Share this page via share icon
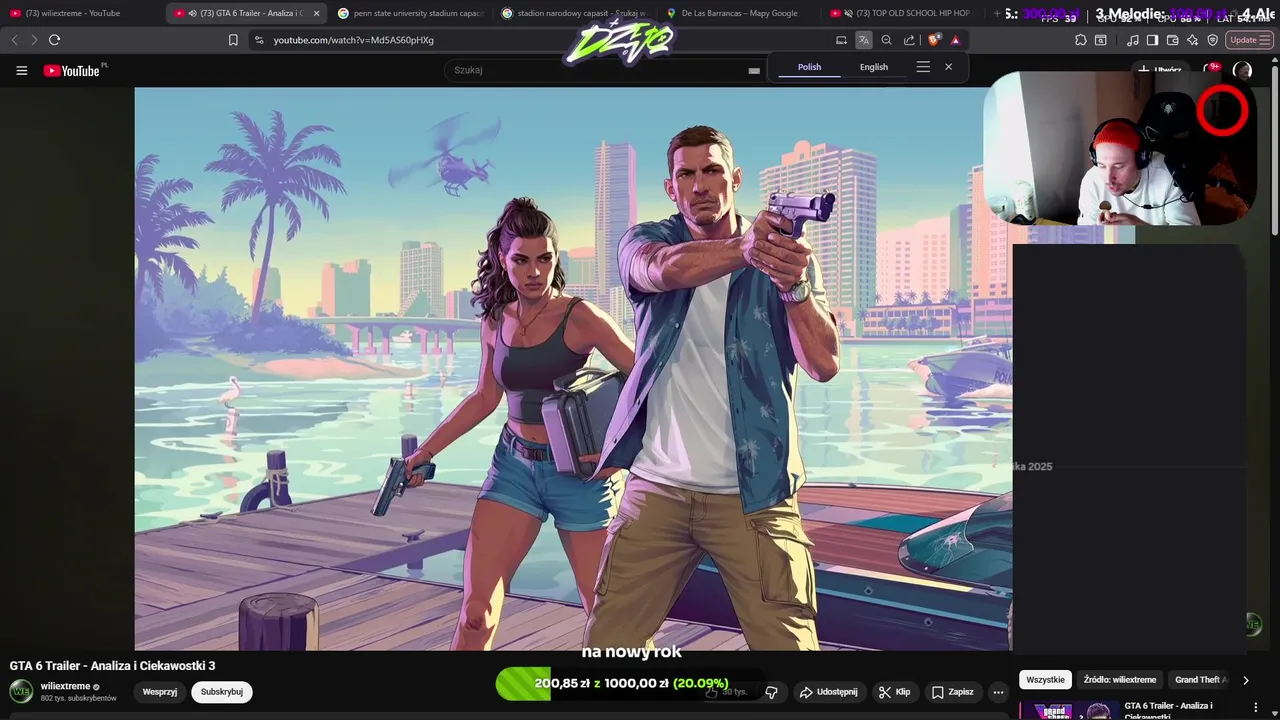Viewport: 1280px width, 720px height. coord(909,40)
